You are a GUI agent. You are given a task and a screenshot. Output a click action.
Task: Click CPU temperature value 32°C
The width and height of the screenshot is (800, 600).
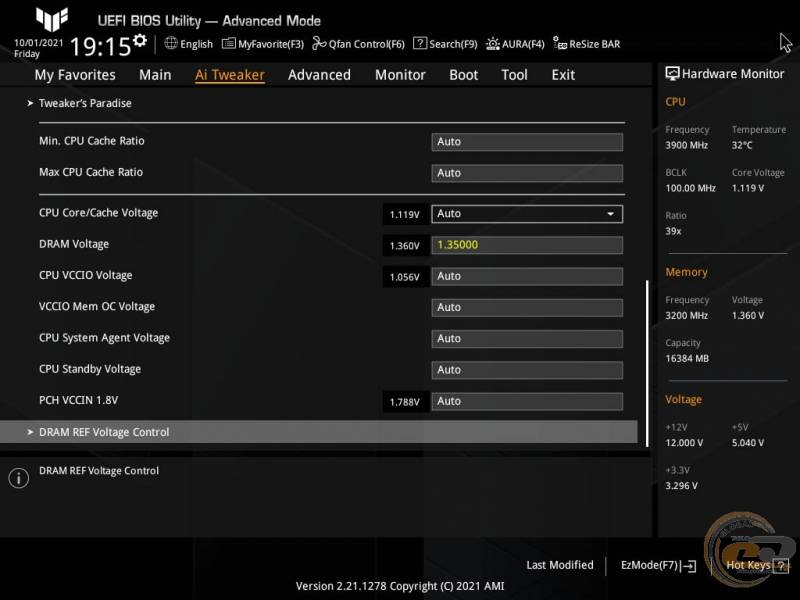pyautogui.click(x=742, y=145)
